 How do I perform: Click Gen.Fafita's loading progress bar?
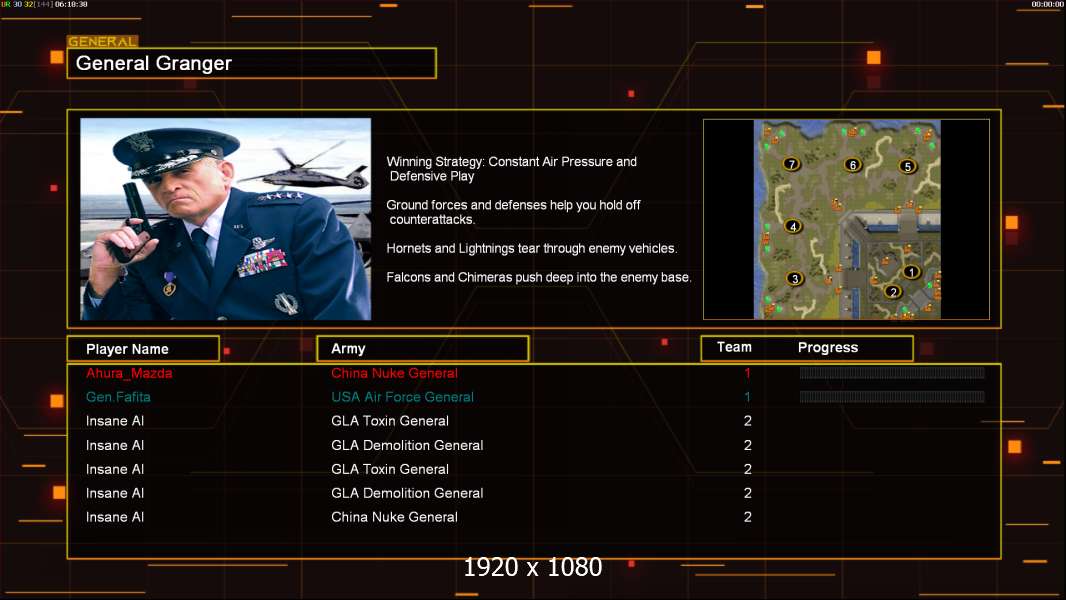pos(892,397)
